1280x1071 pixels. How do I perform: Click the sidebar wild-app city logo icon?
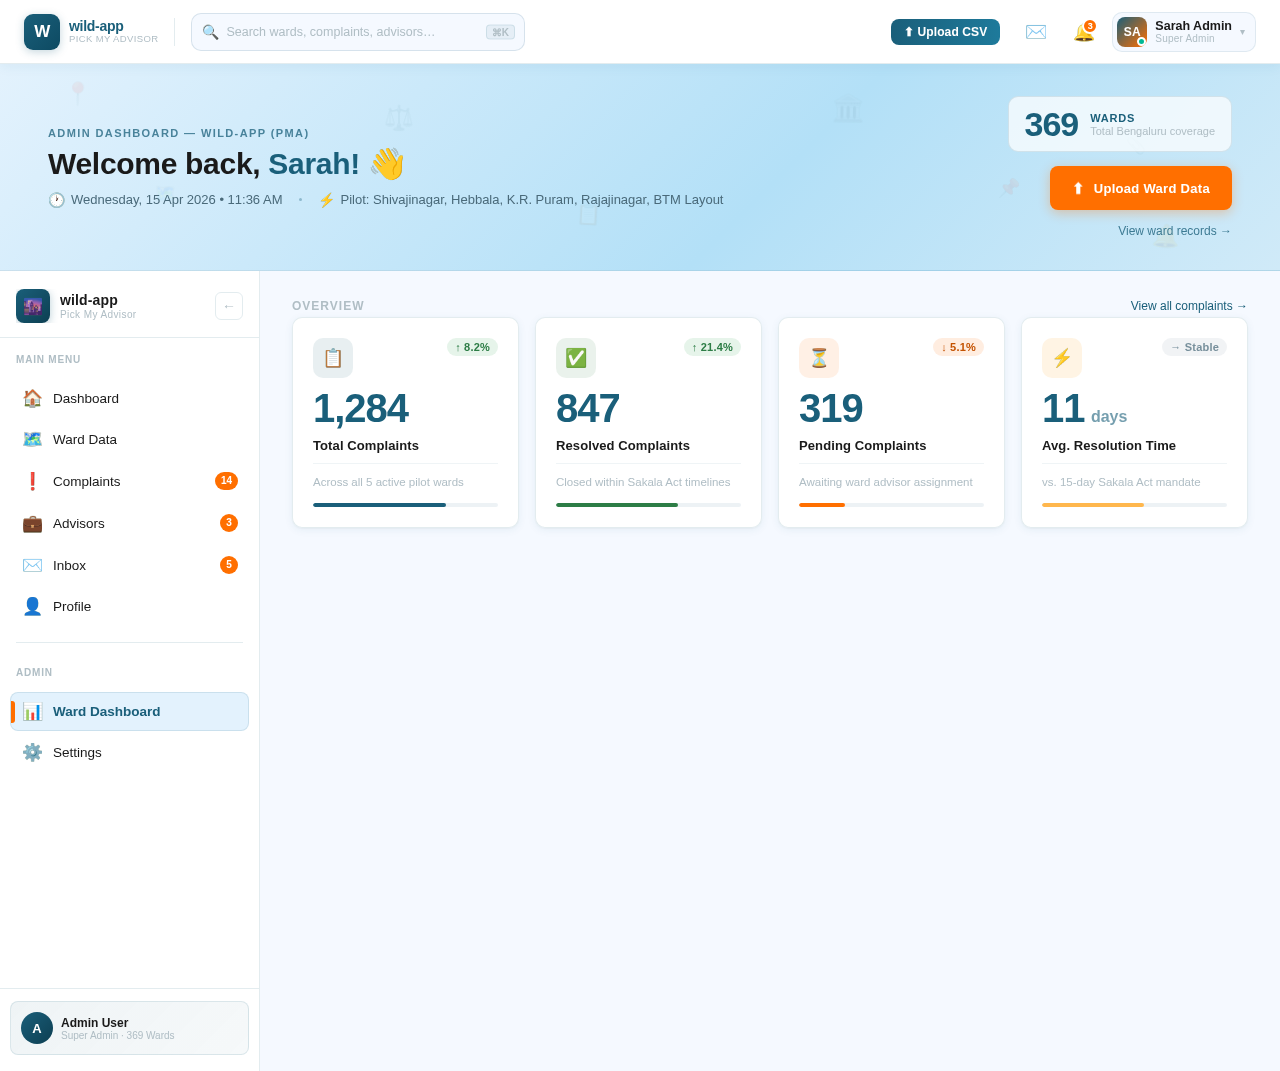[x=33, y=306]
